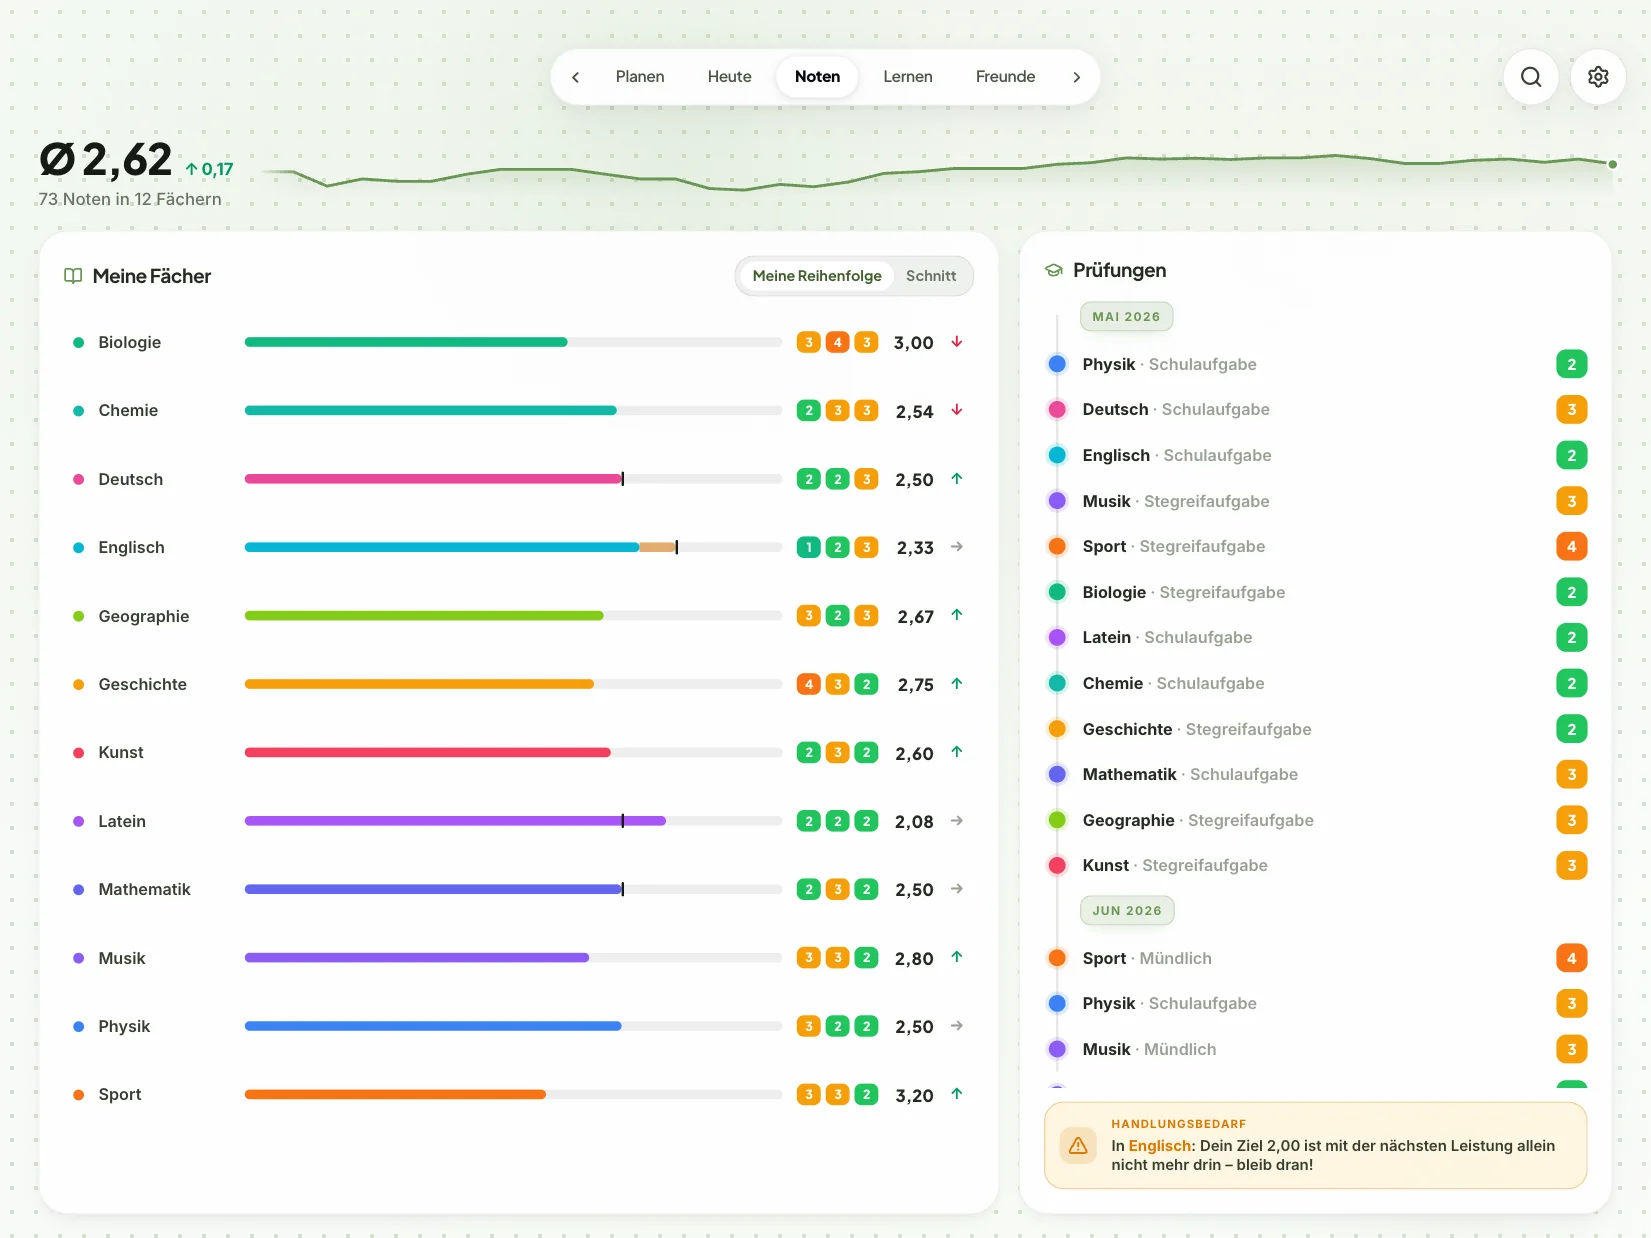This screenshot has width=1651, height=1238.
Task: Click the Kunst average 2,60
Action: pos(914,753)
